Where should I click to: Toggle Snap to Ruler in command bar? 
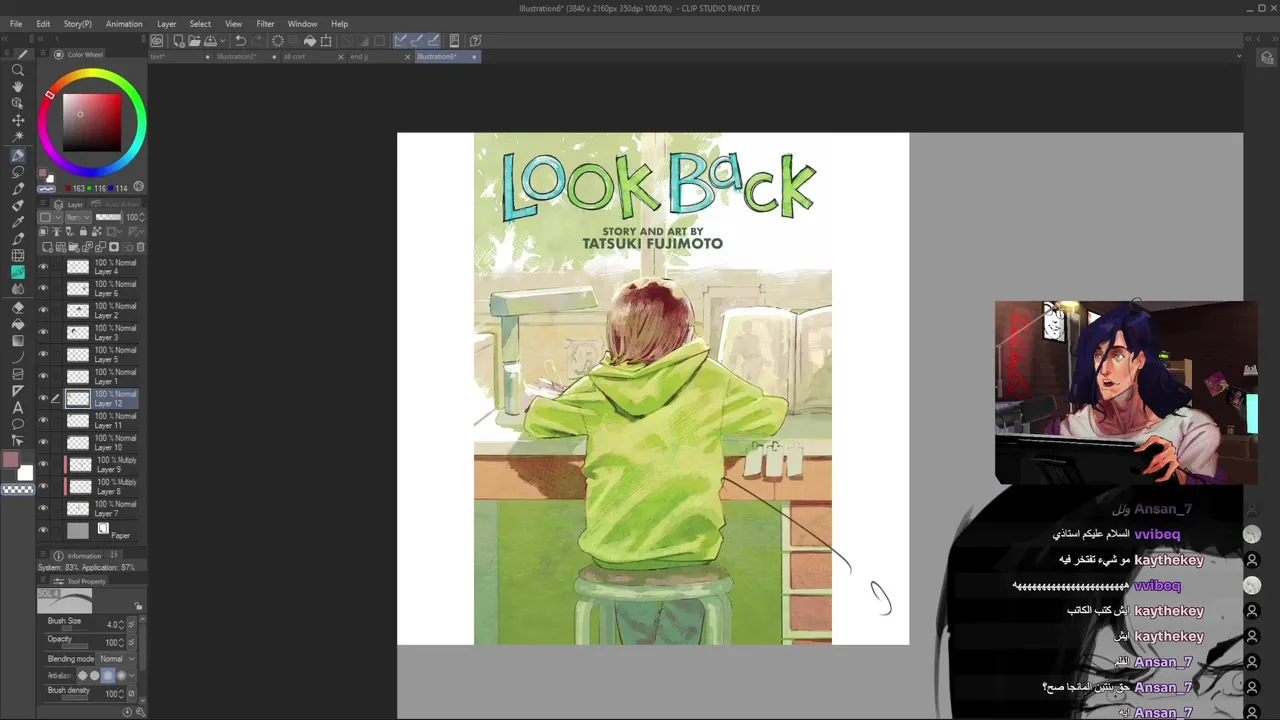[x=400, y=41]
